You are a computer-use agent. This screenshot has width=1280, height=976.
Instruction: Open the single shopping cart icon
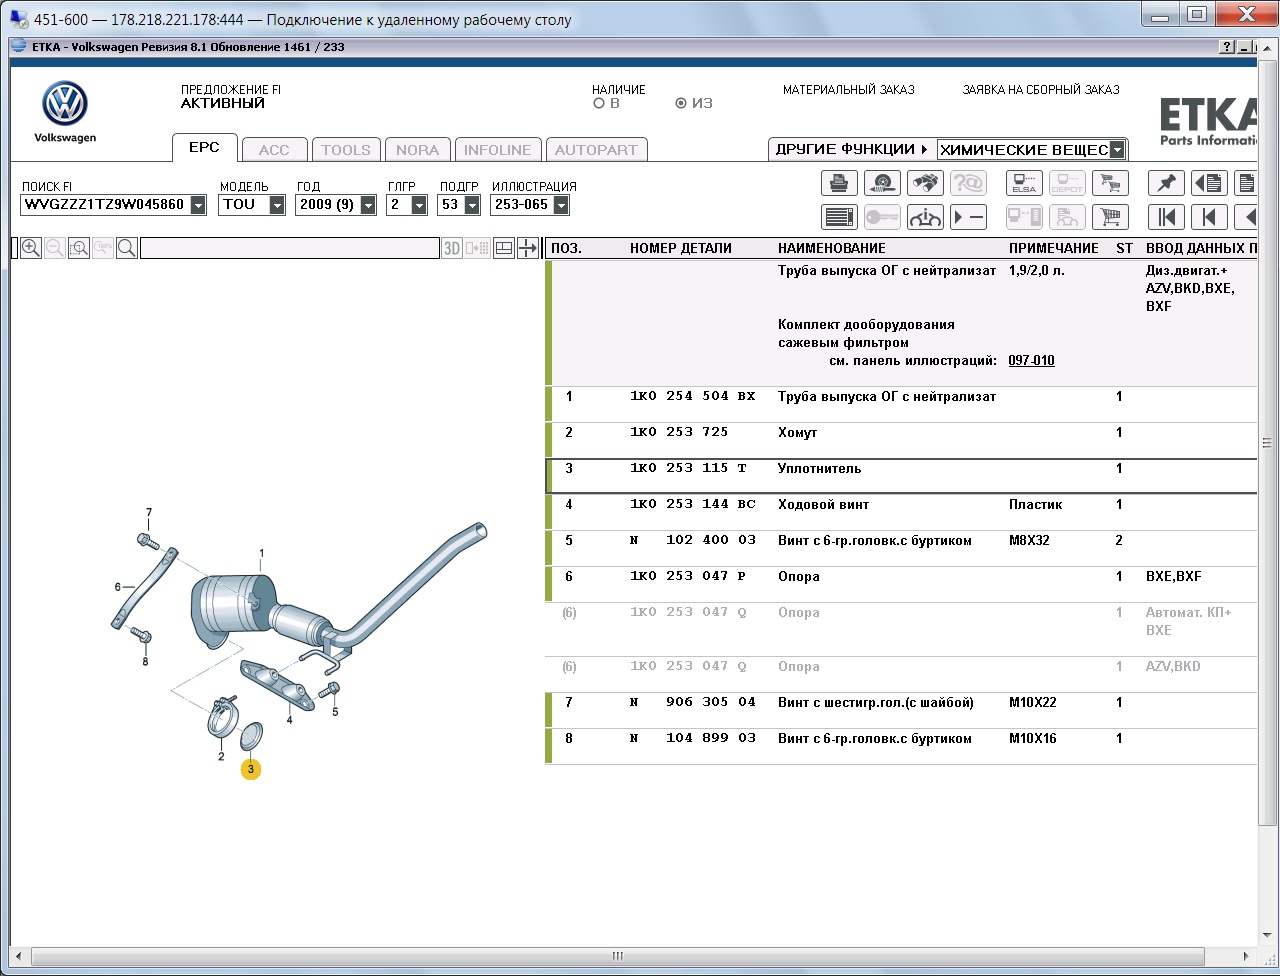pos(1109,216)
